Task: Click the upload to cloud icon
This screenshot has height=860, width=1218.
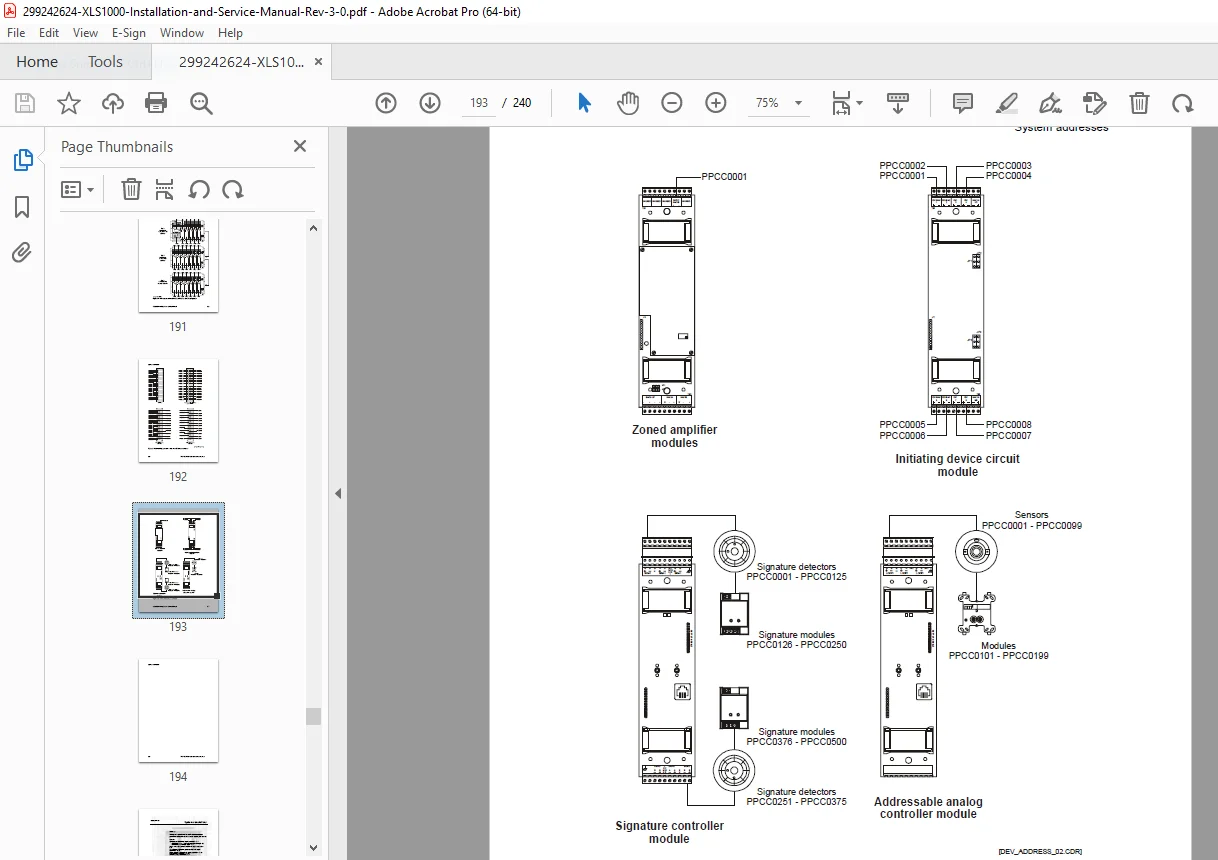Action: [113, 103]
